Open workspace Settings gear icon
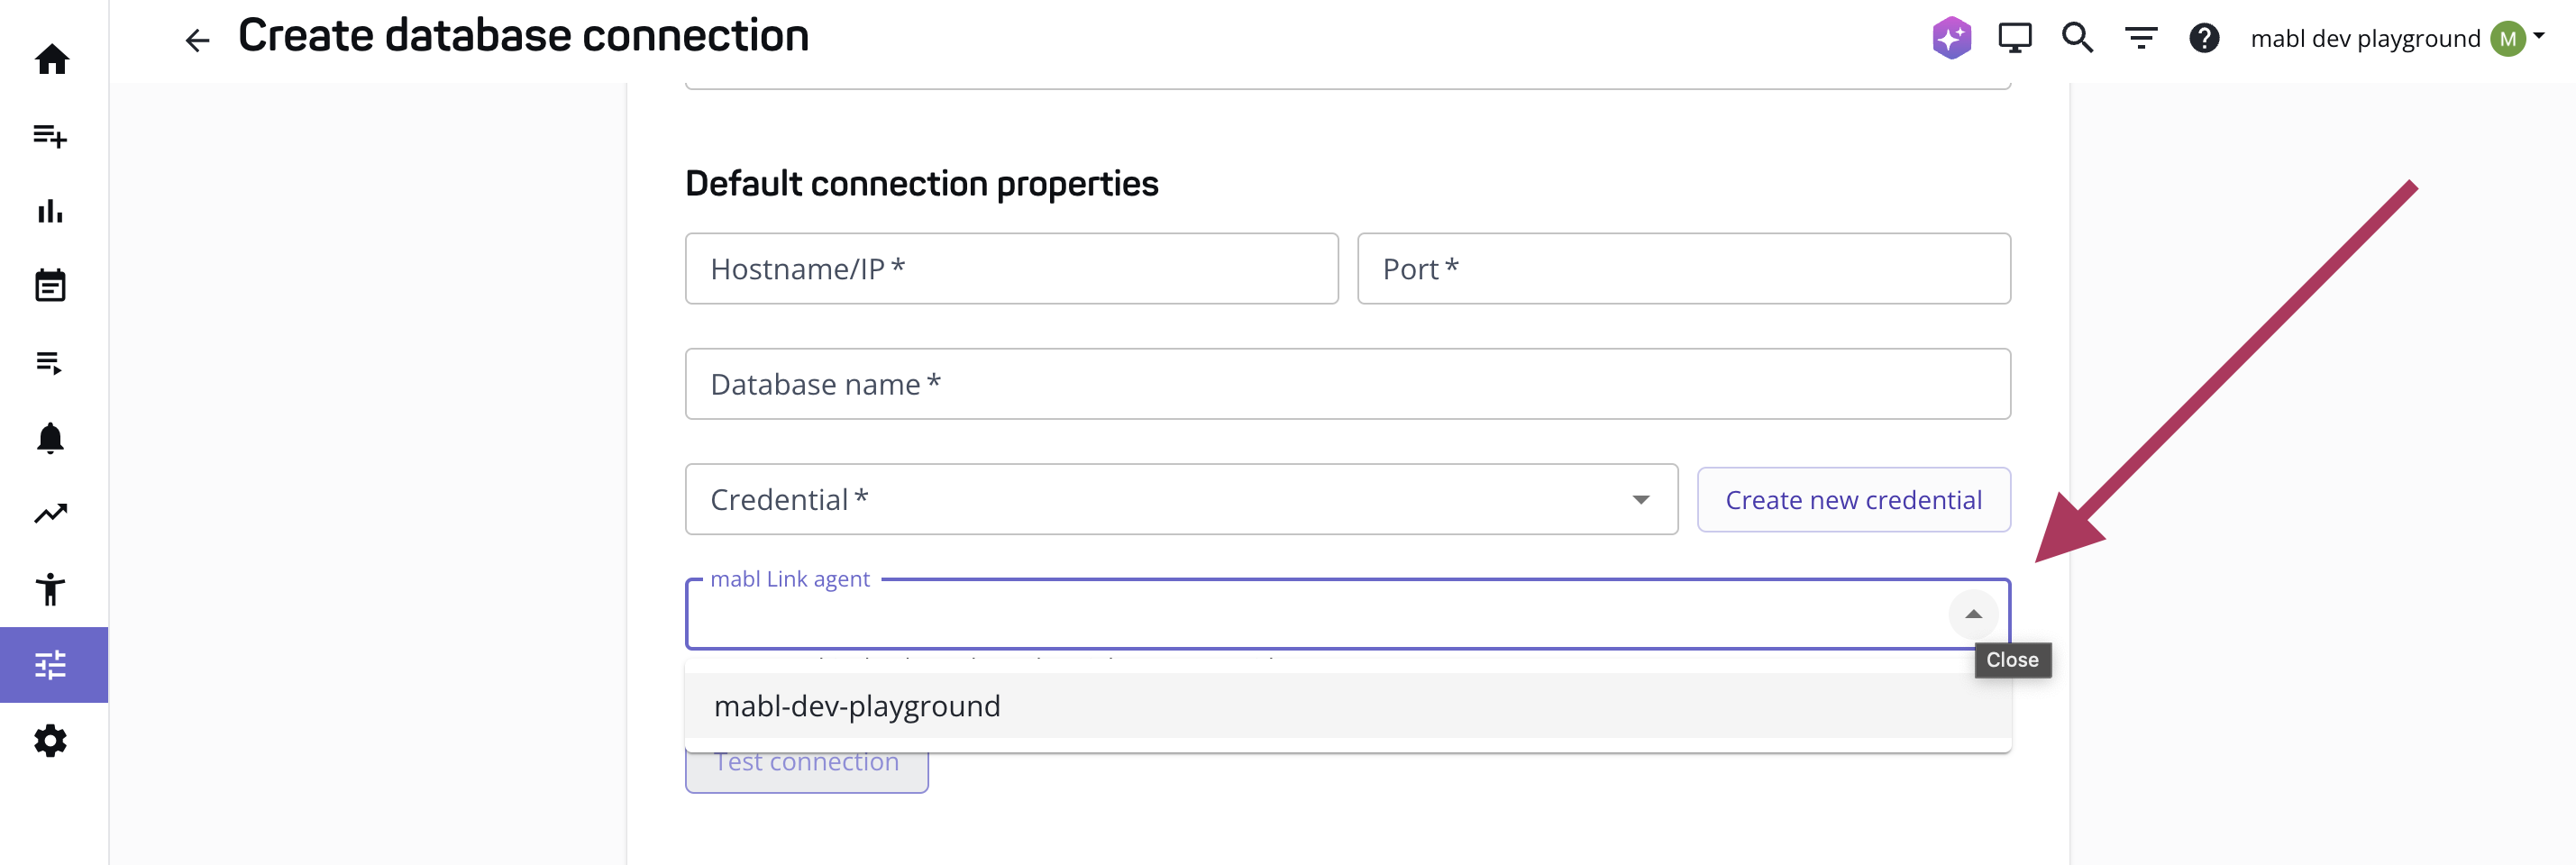Screen dimensions: 2576x865 tap(51, 740)
